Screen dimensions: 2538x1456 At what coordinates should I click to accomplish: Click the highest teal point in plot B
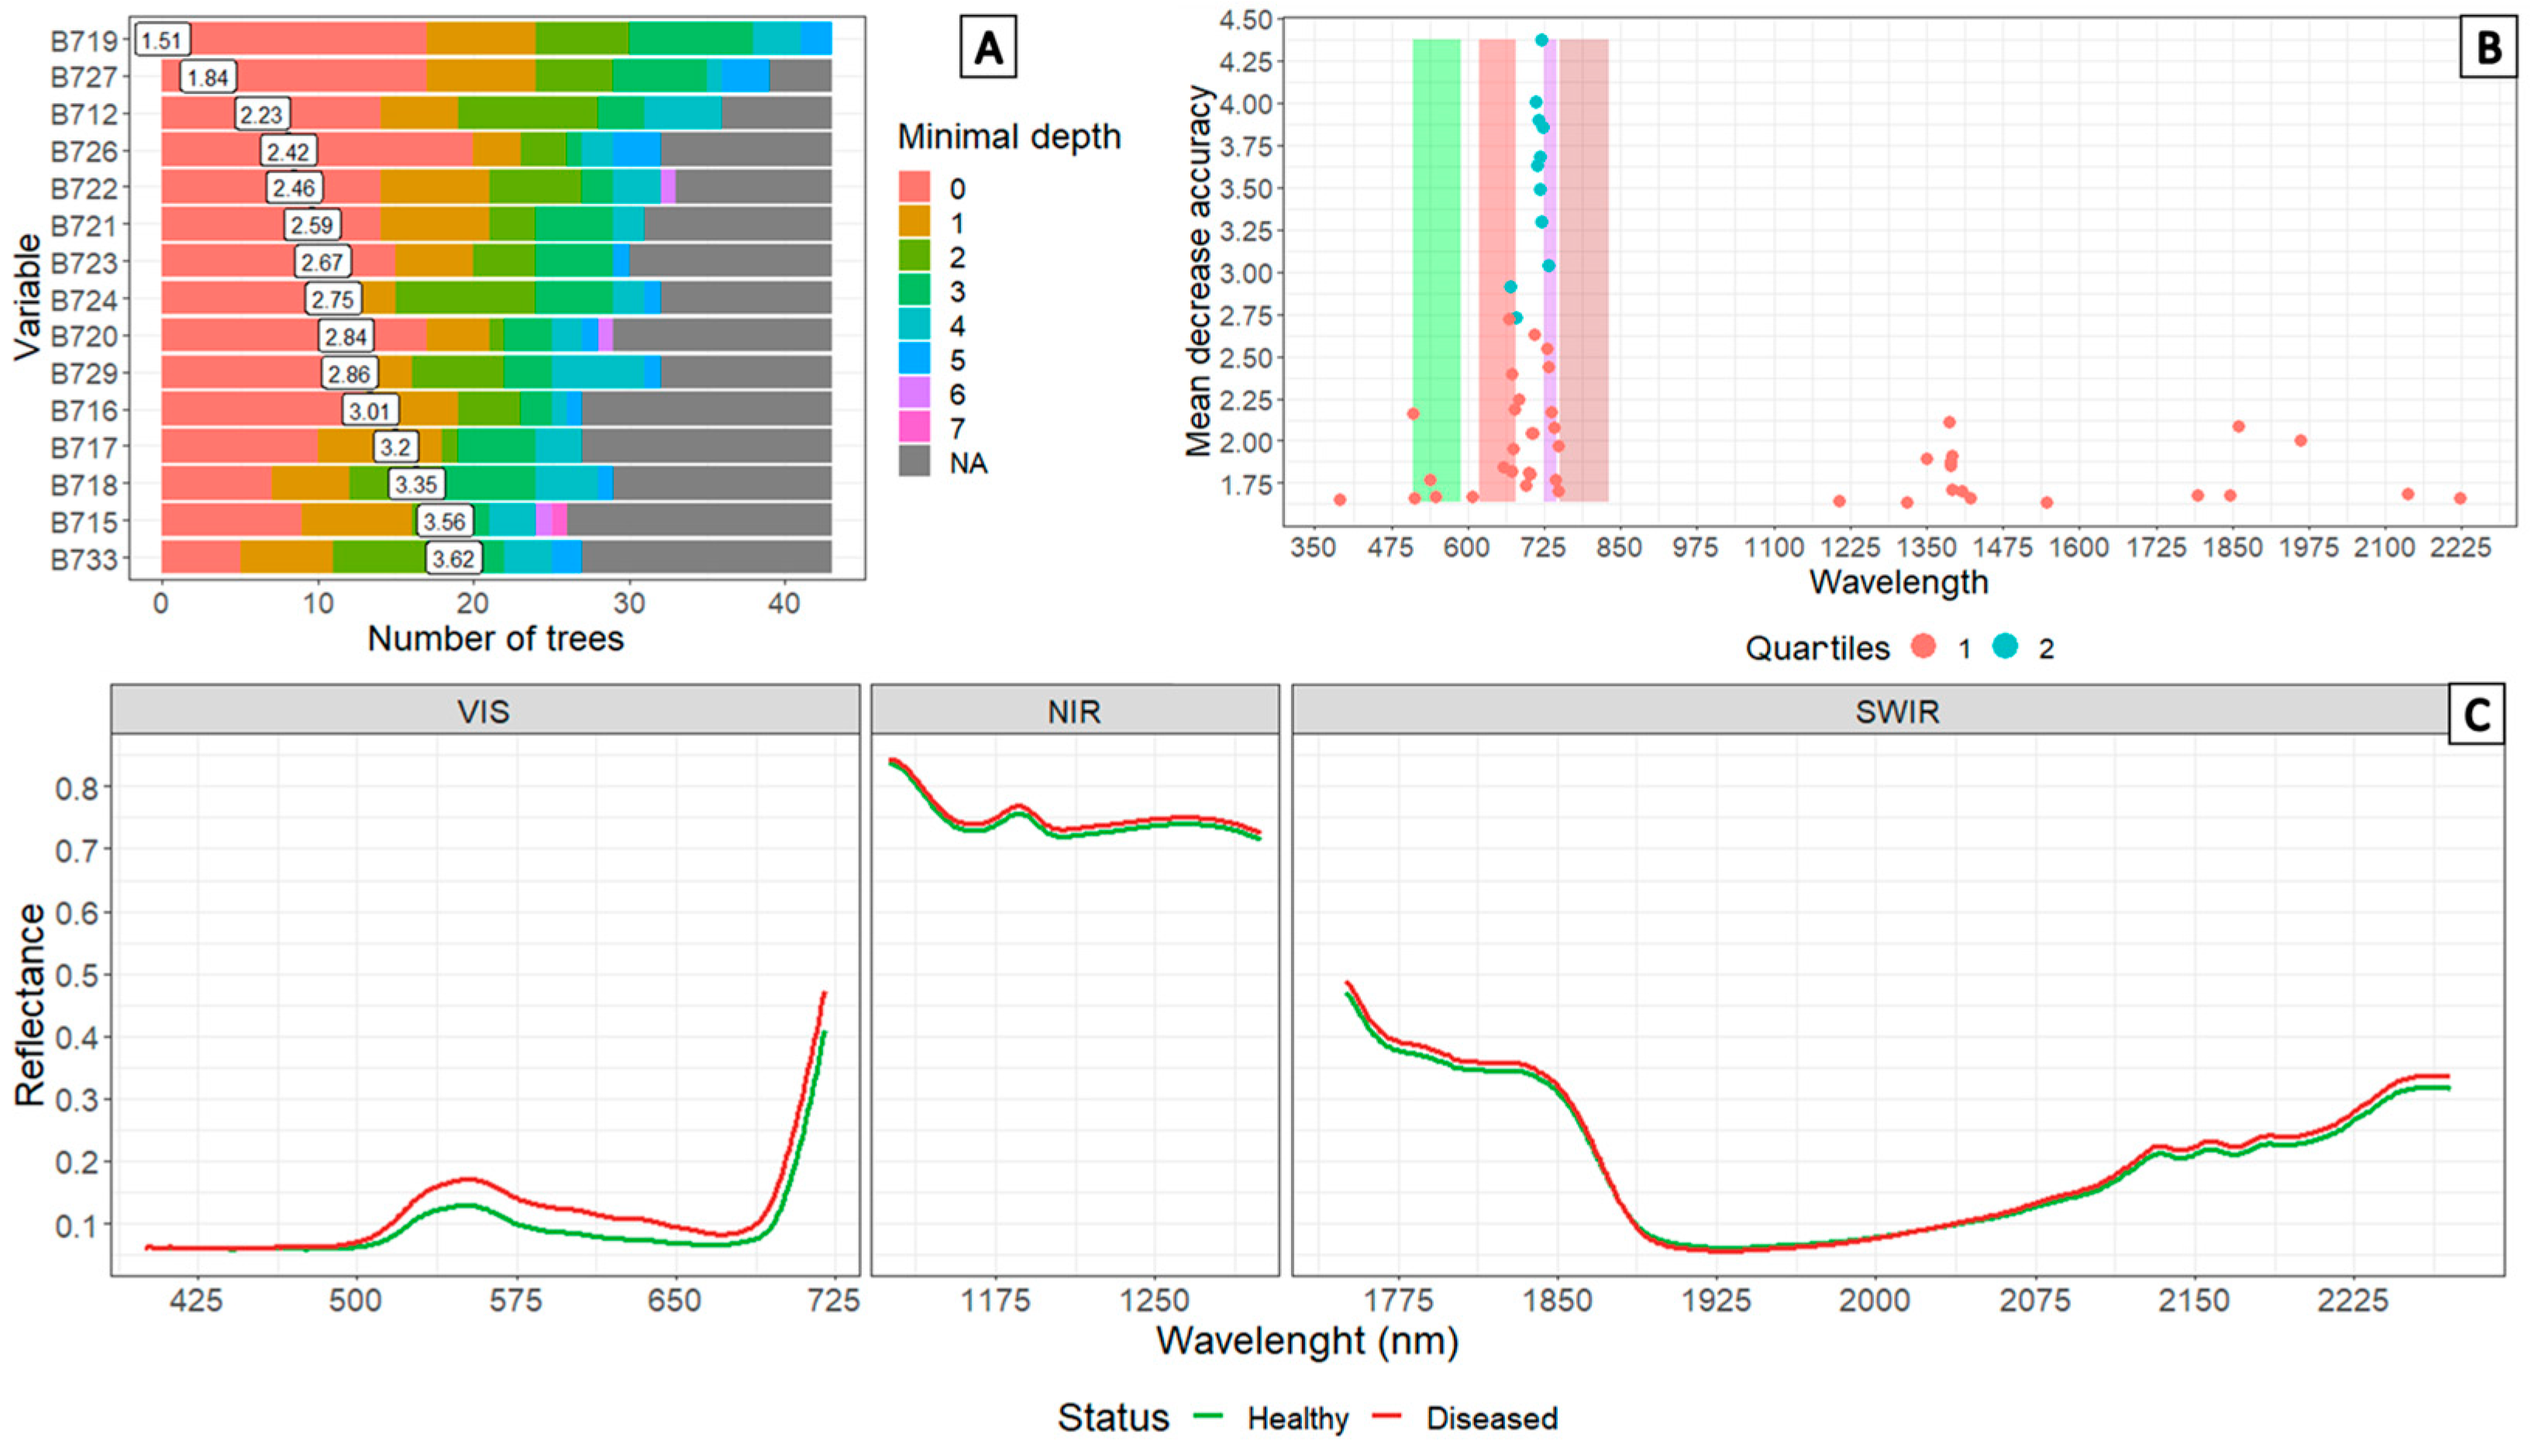click(x=1542, y=40)
